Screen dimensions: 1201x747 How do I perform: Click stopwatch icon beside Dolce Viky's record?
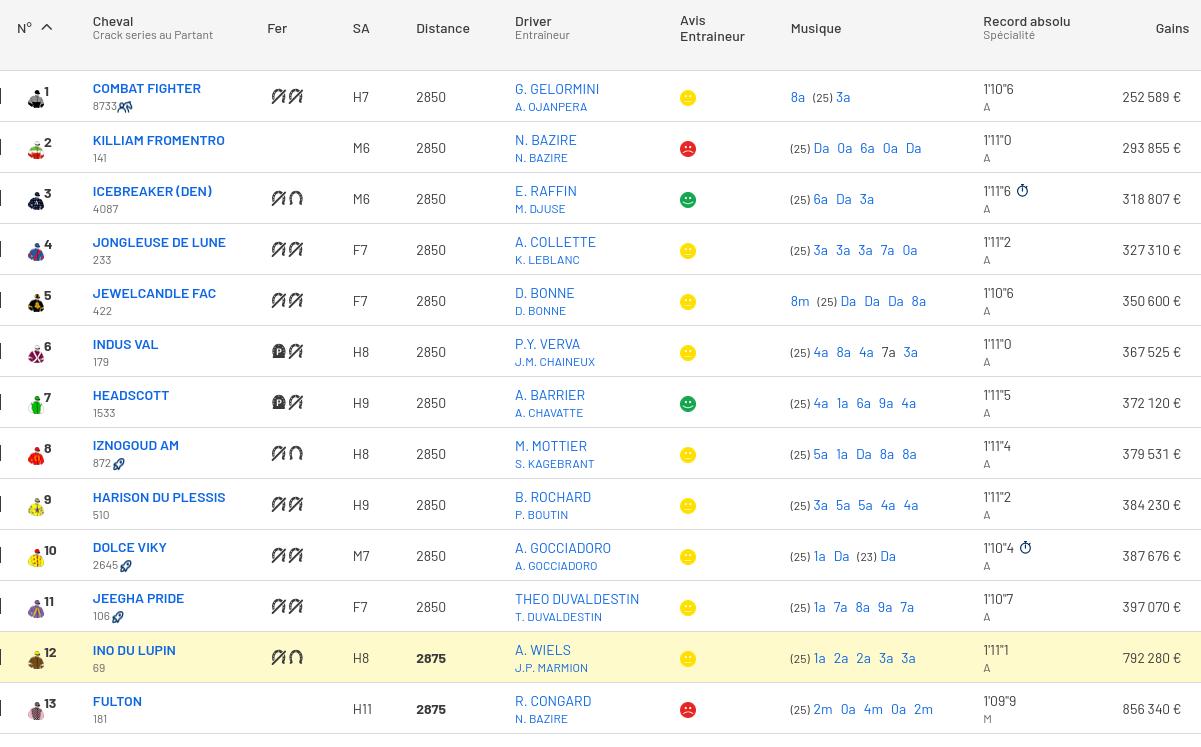[x=1025, y=548]
